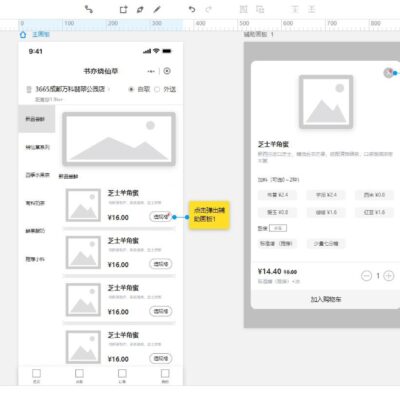Click the product image placeholder in the popup
The width and height of the screenshot is (400, 400).
pos(326,102)
